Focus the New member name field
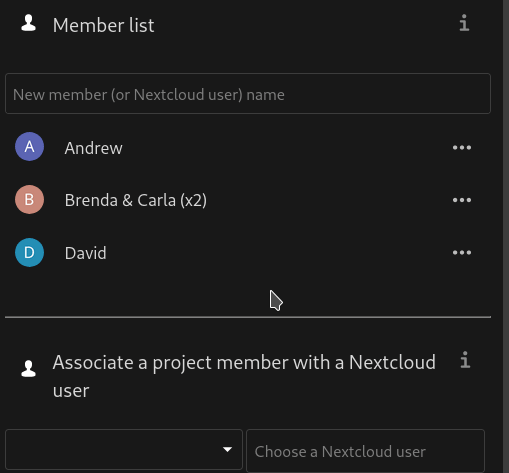The height and width of the screenshot is (473, 509). pyautogui.click(x=248, y=94)
